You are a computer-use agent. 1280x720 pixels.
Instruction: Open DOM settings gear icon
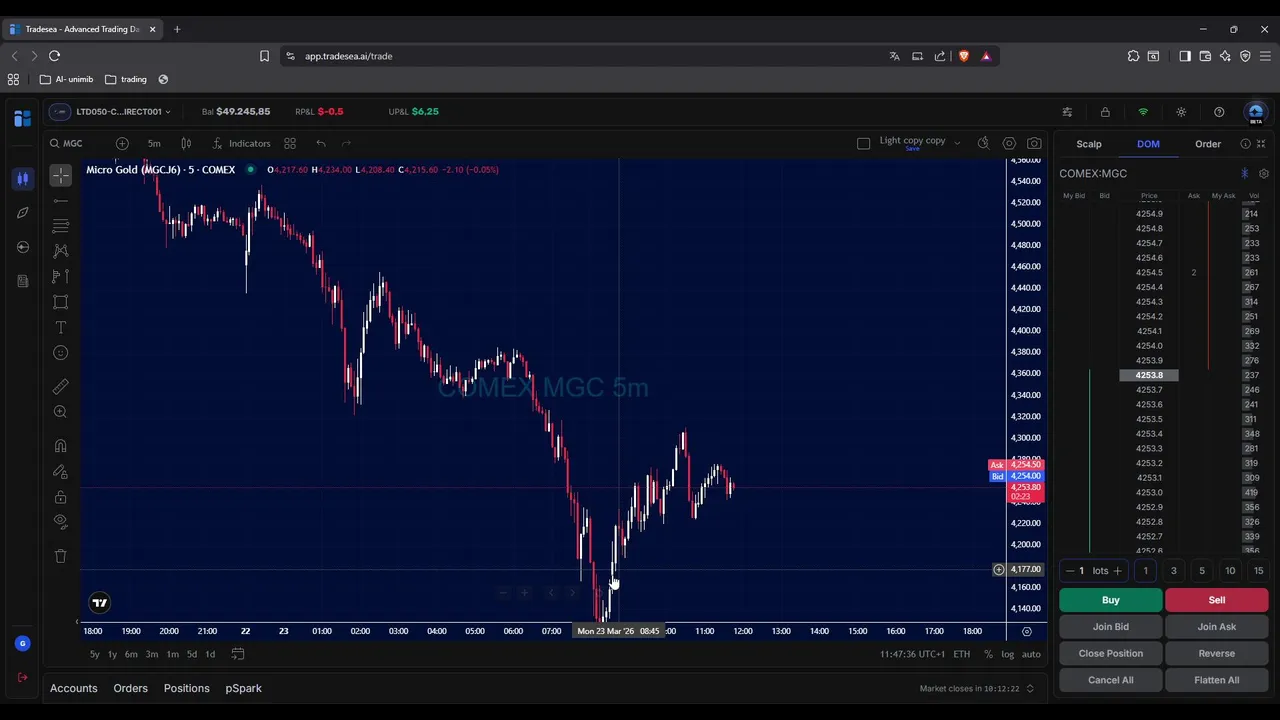(x=1264, y=173)
